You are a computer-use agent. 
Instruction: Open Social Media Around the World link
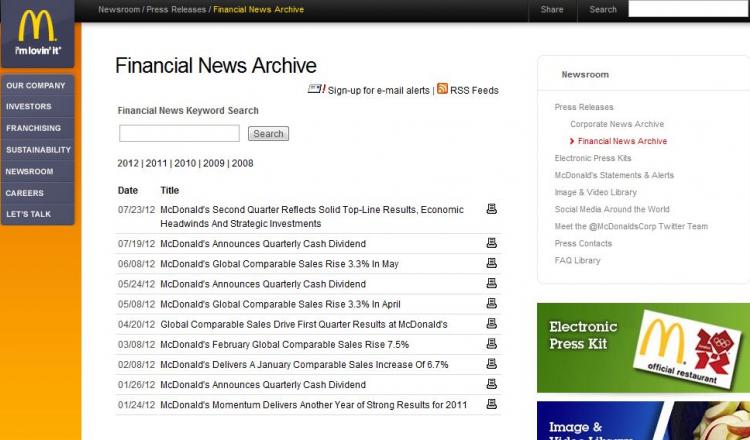coord(612,209)
